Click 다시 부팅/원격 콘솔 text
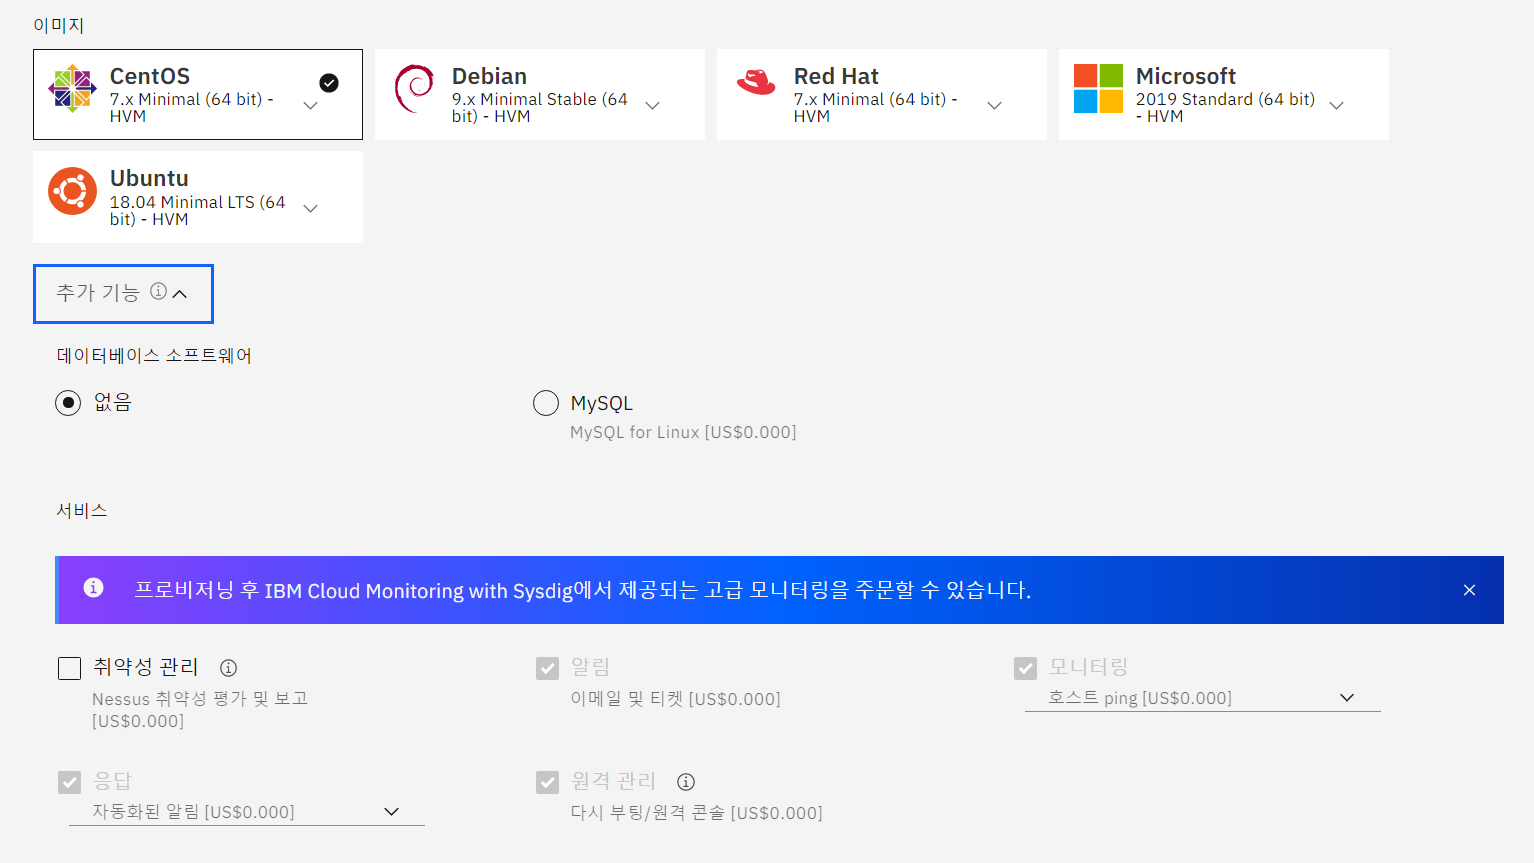Screen dimensions: 1534x863 pos(696,813)
